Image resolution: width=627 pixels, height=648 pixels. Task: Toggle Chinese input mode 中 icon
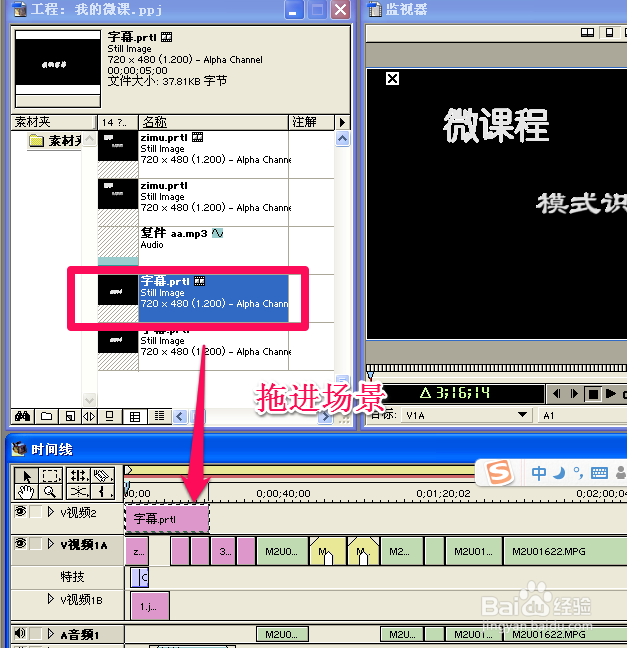pyautogui.click(x=539, y=473)
